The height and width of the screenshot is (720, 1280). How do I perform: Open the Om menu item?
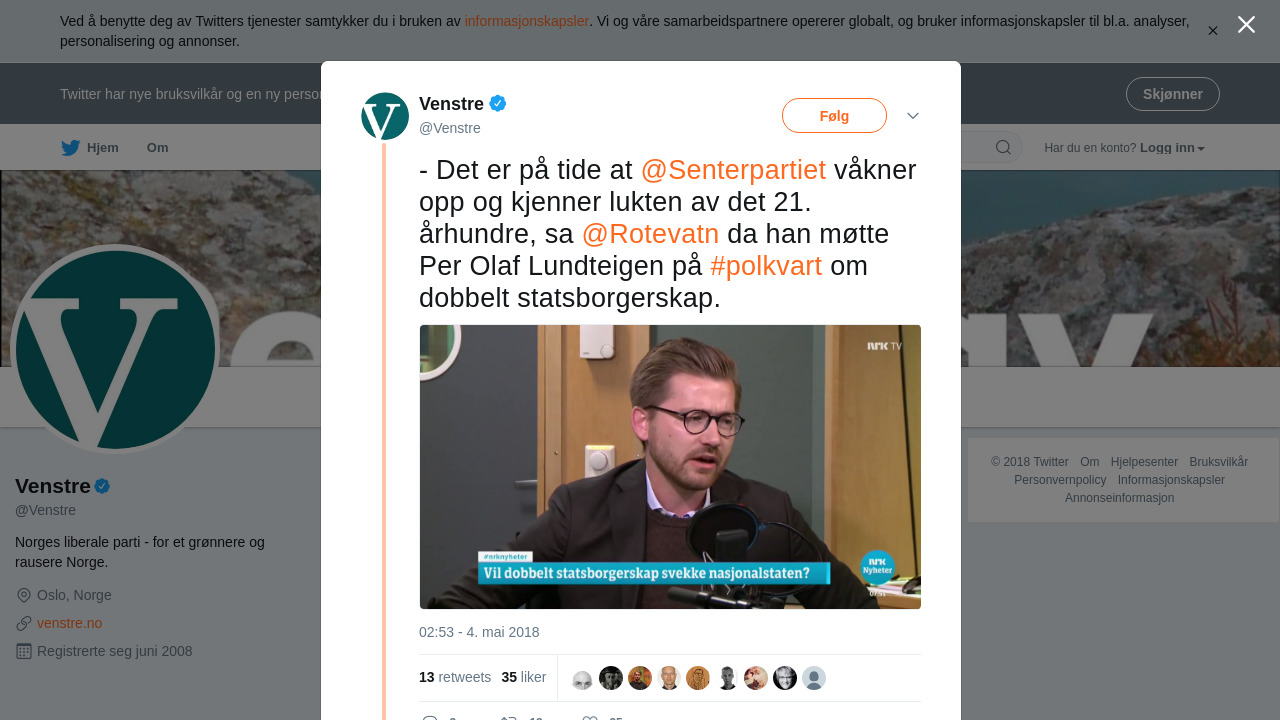point(158,148)
